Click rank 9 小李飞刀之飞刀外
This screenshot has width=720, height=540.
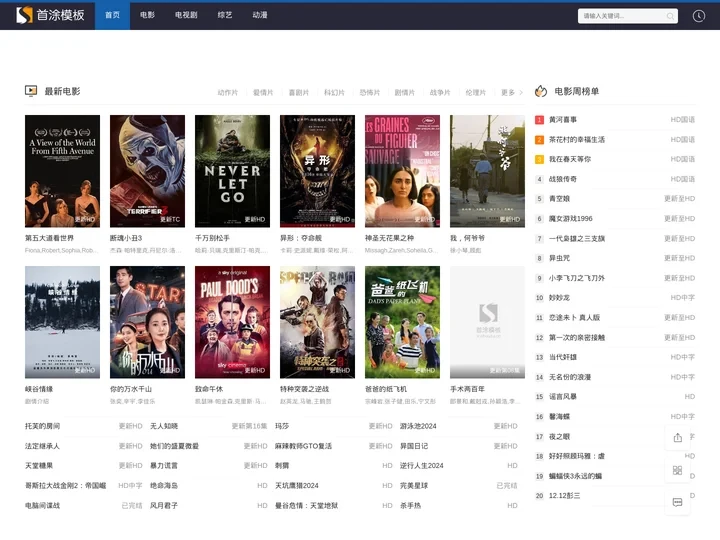[577, 278]
